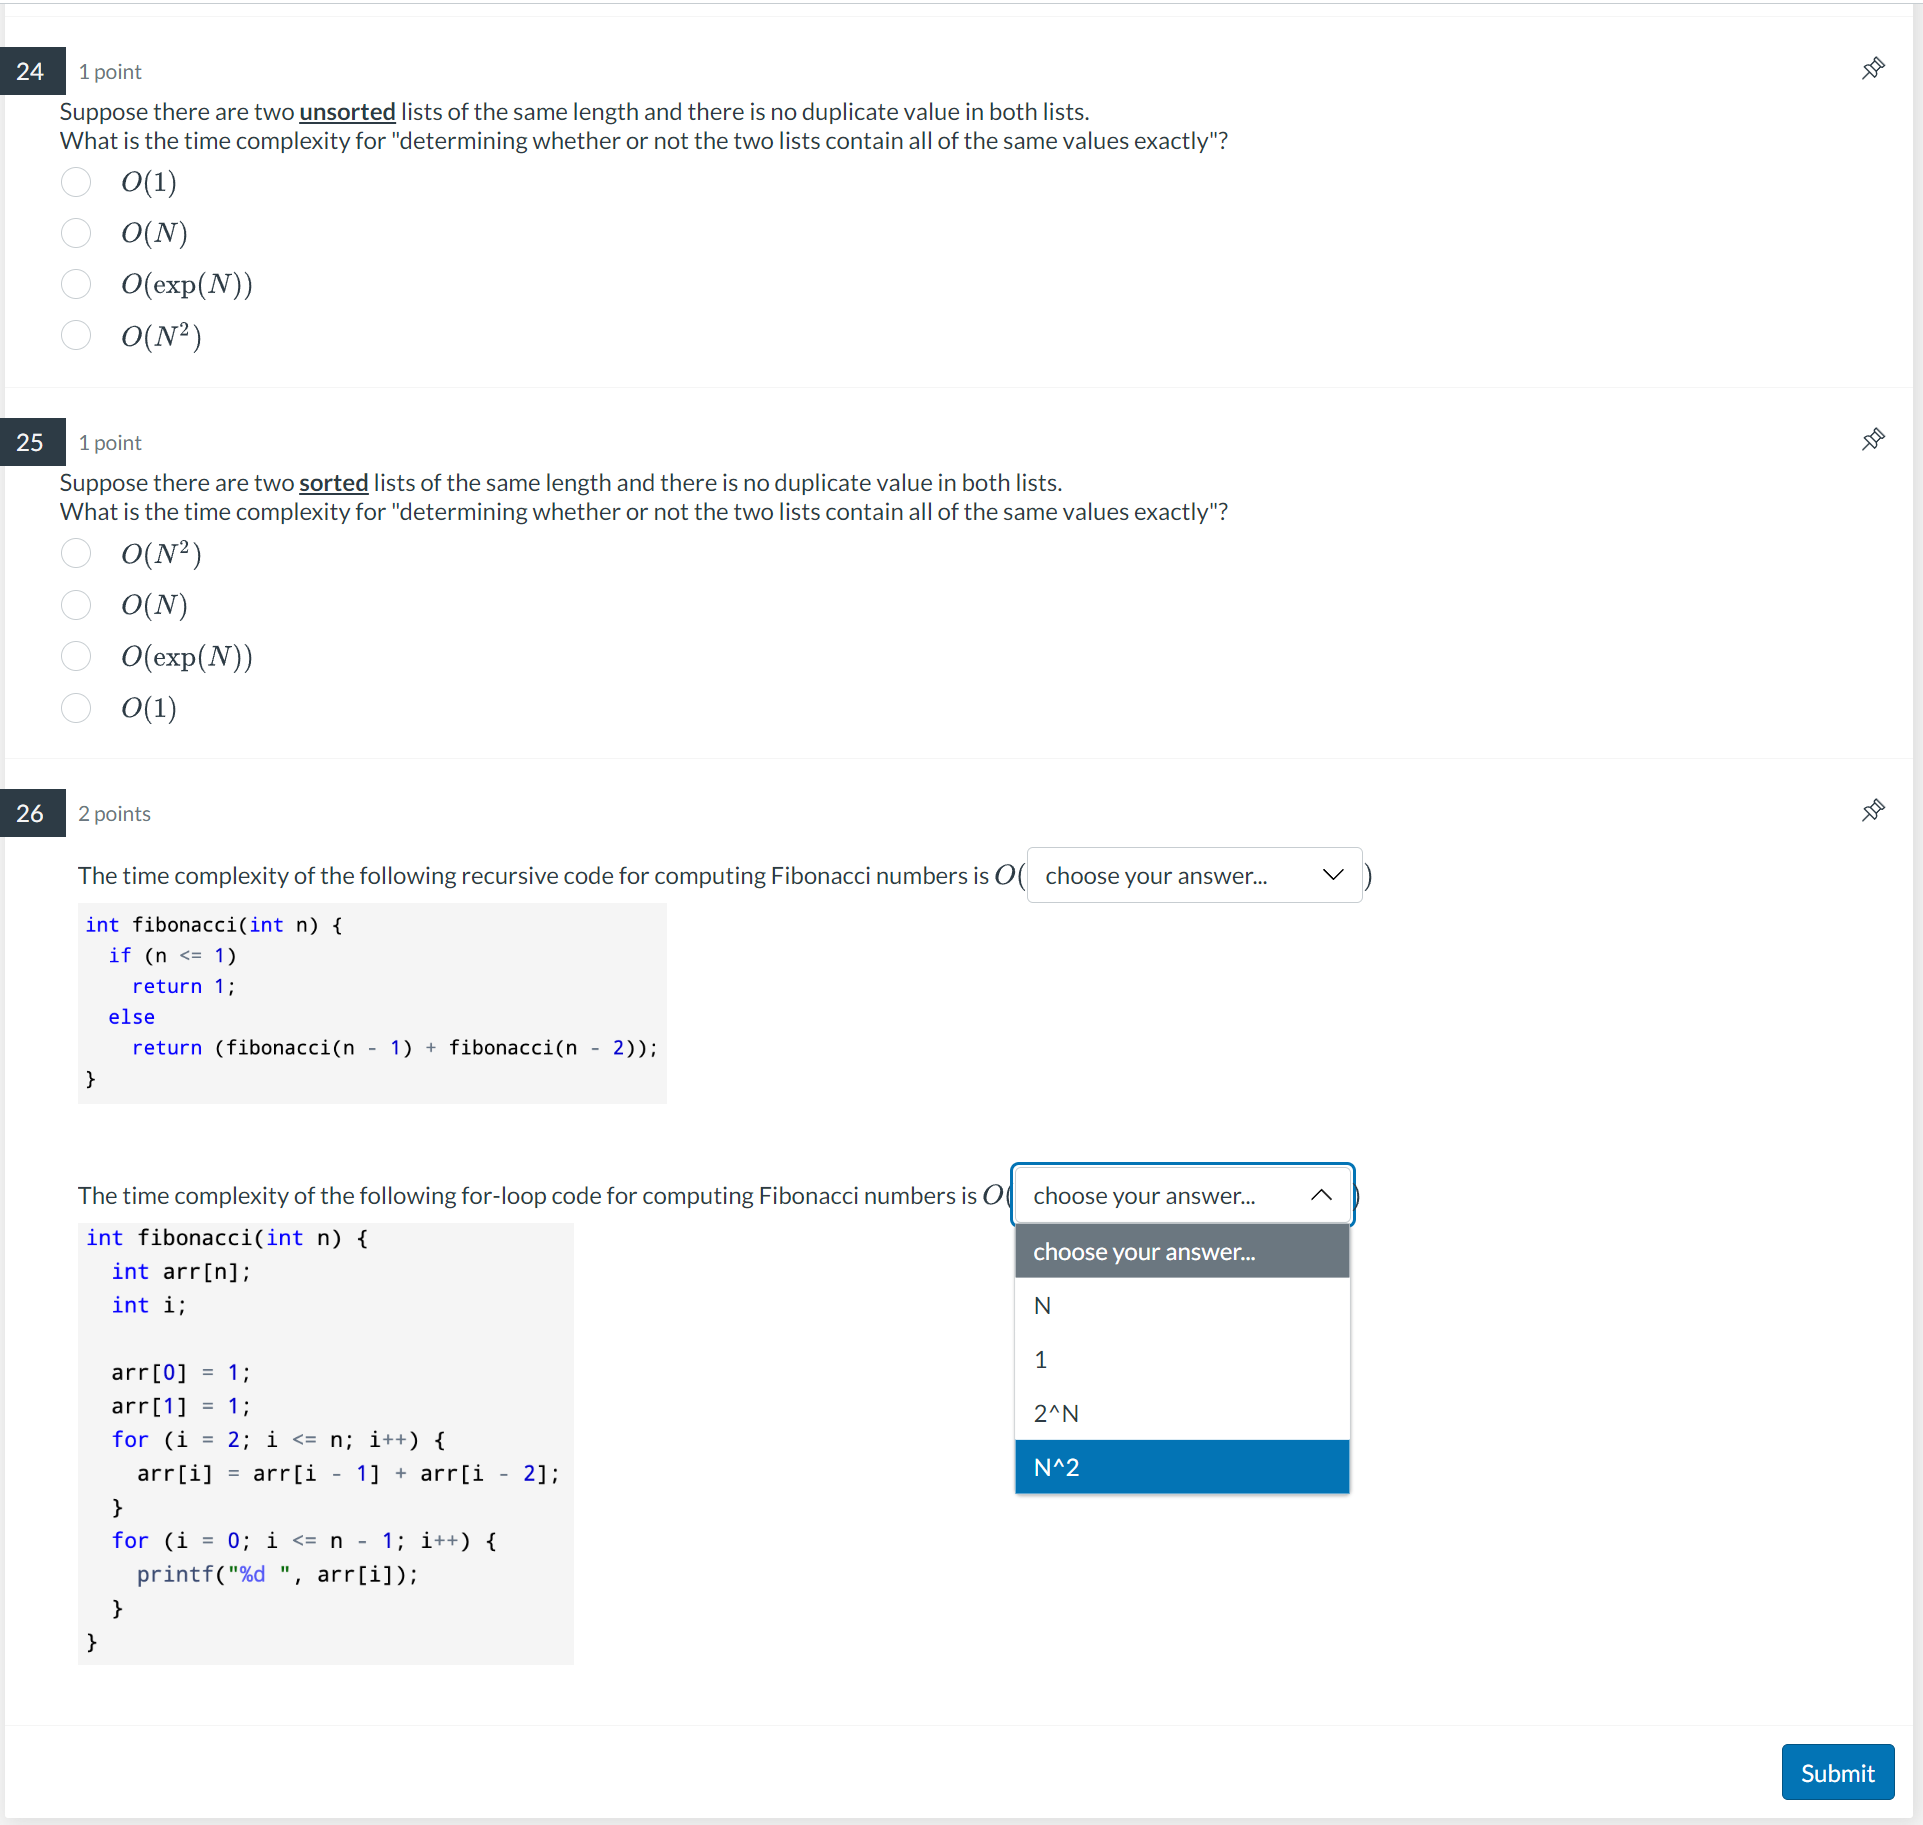Choose O(N²) radio in question 24

pyautogui.click(x=76, y=335)
